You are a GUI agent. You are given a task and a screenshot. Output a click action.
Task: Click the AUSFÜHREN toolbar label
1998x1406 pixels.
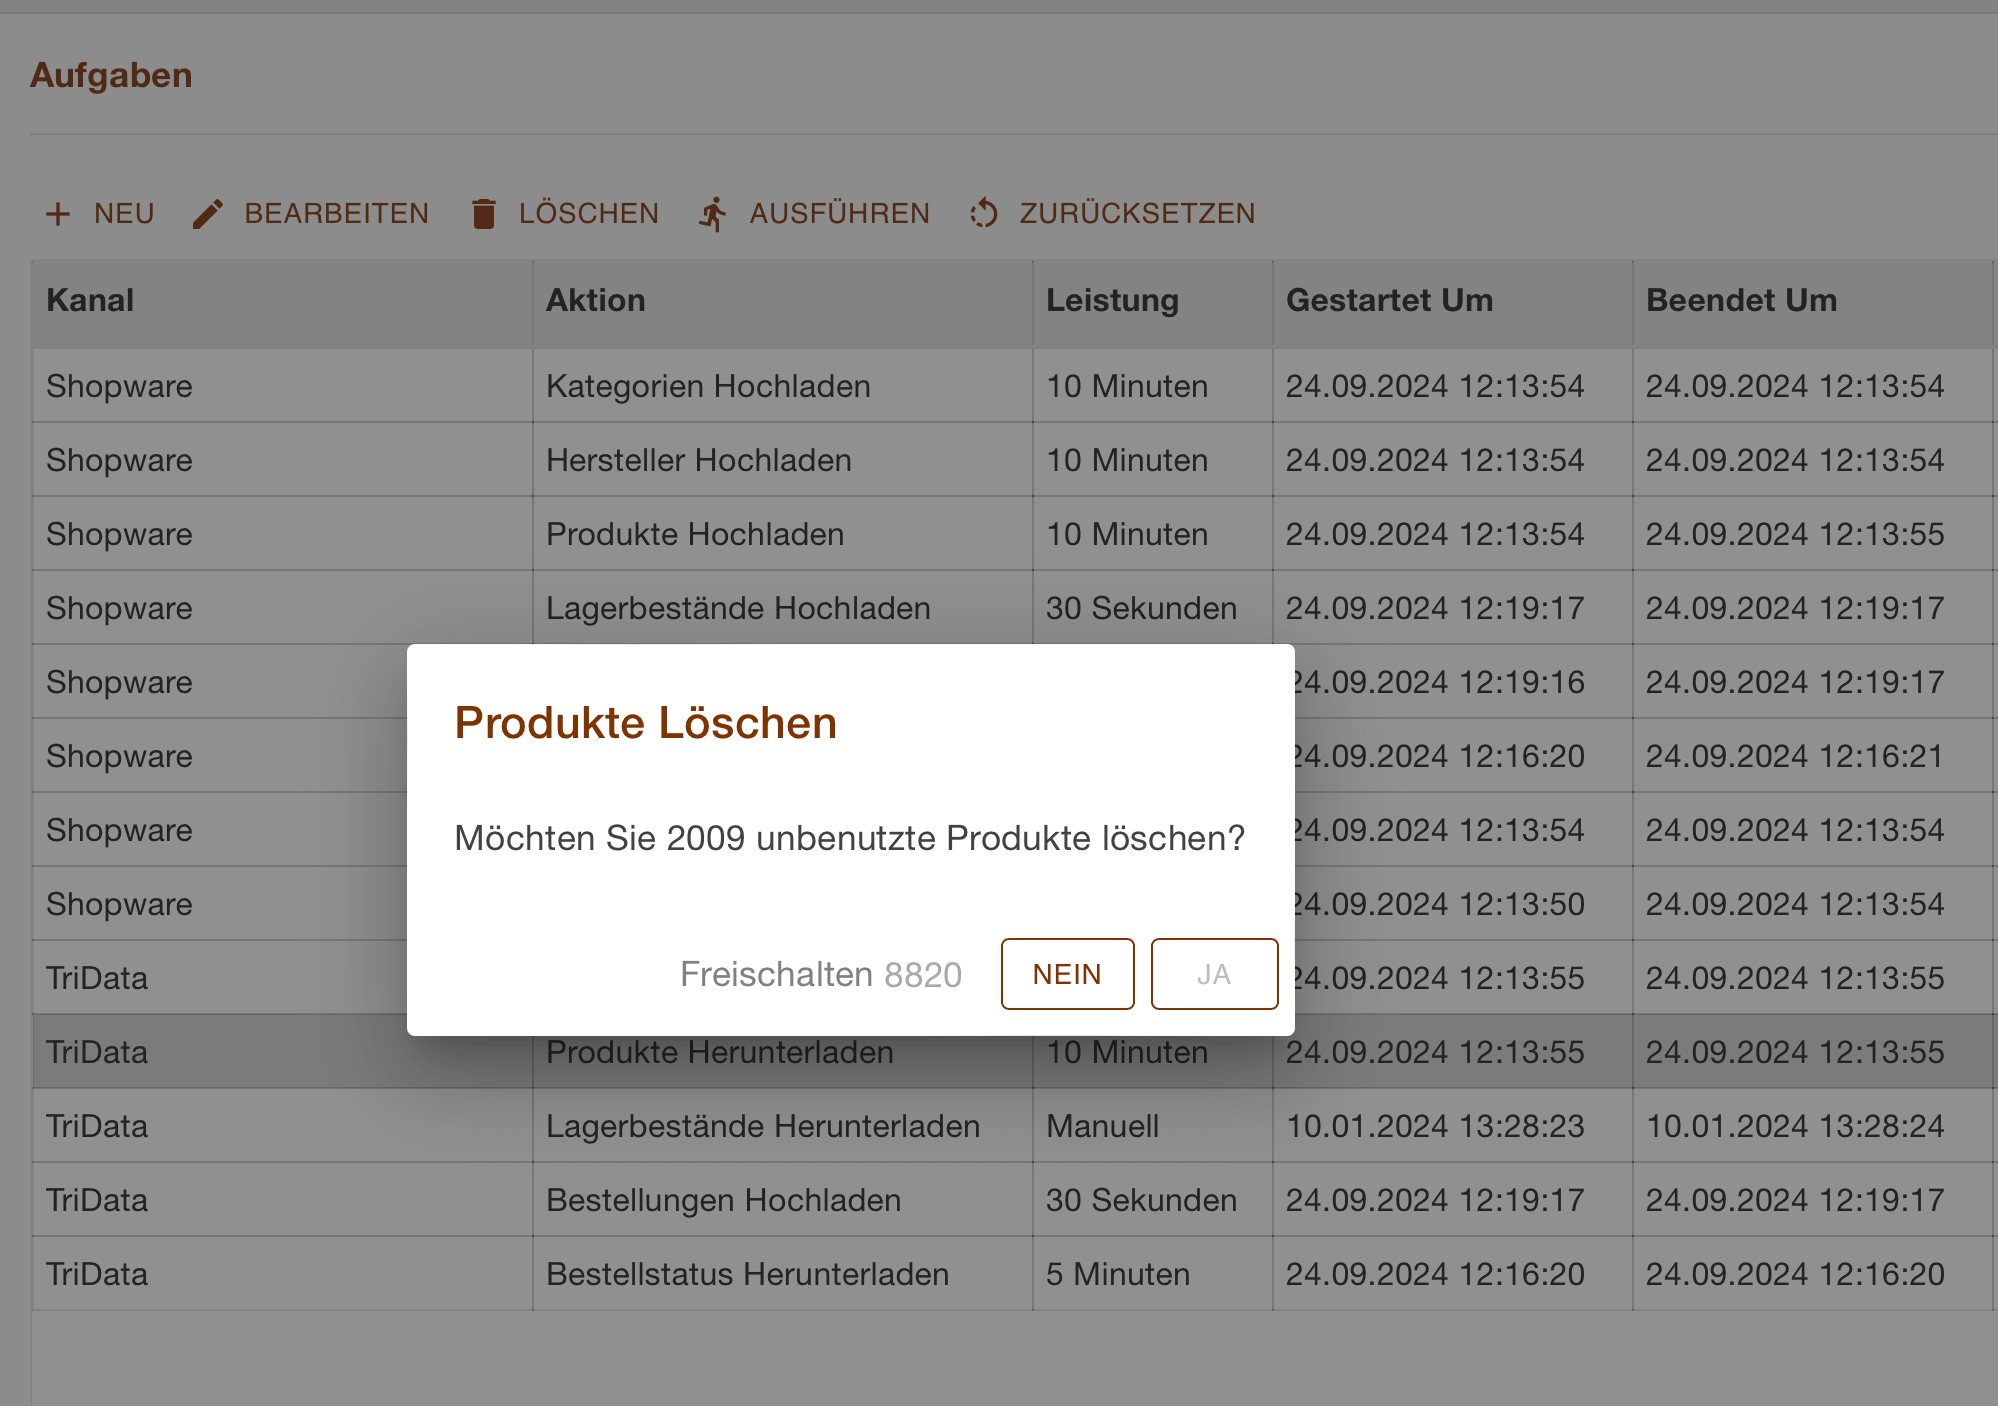pos(840,214)
